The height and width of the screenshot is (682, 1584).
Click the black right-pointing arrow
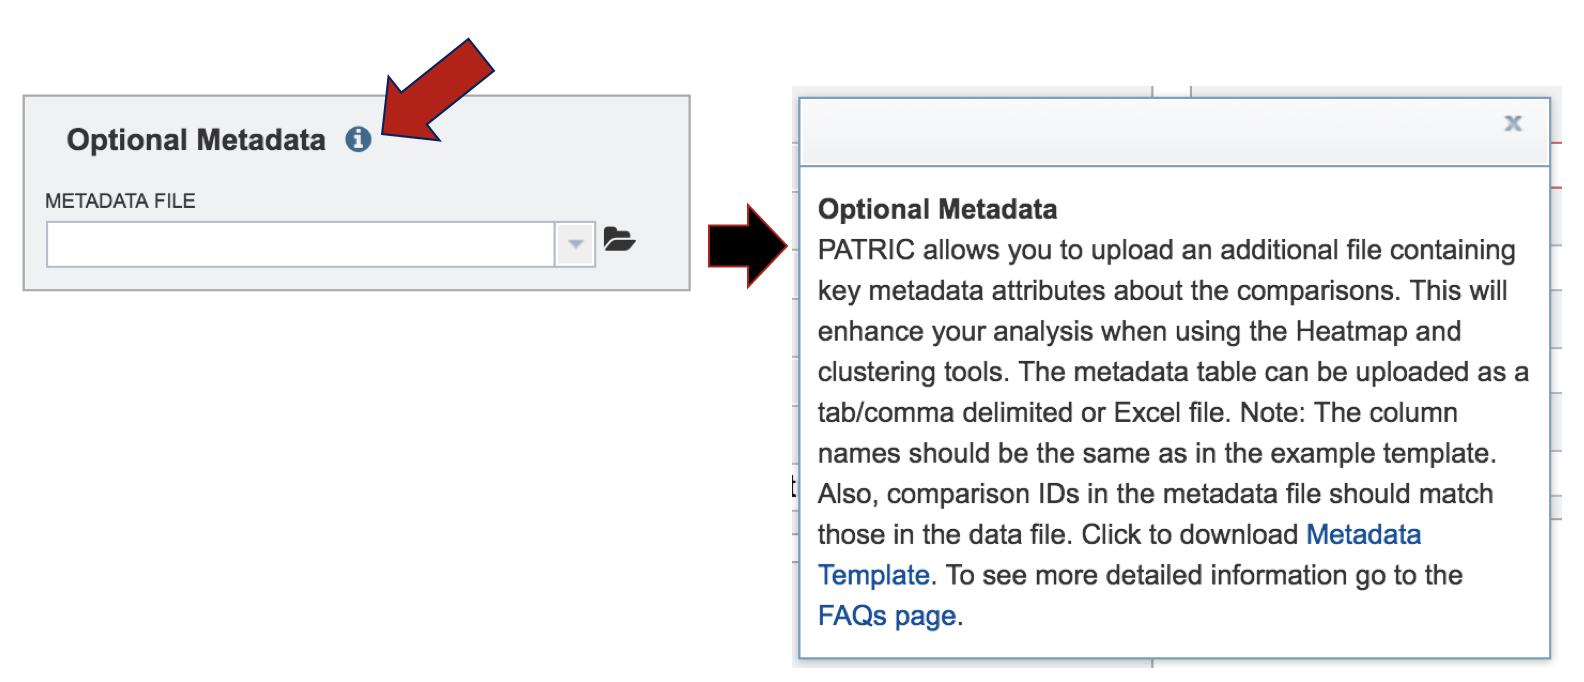tap(746, 246)
